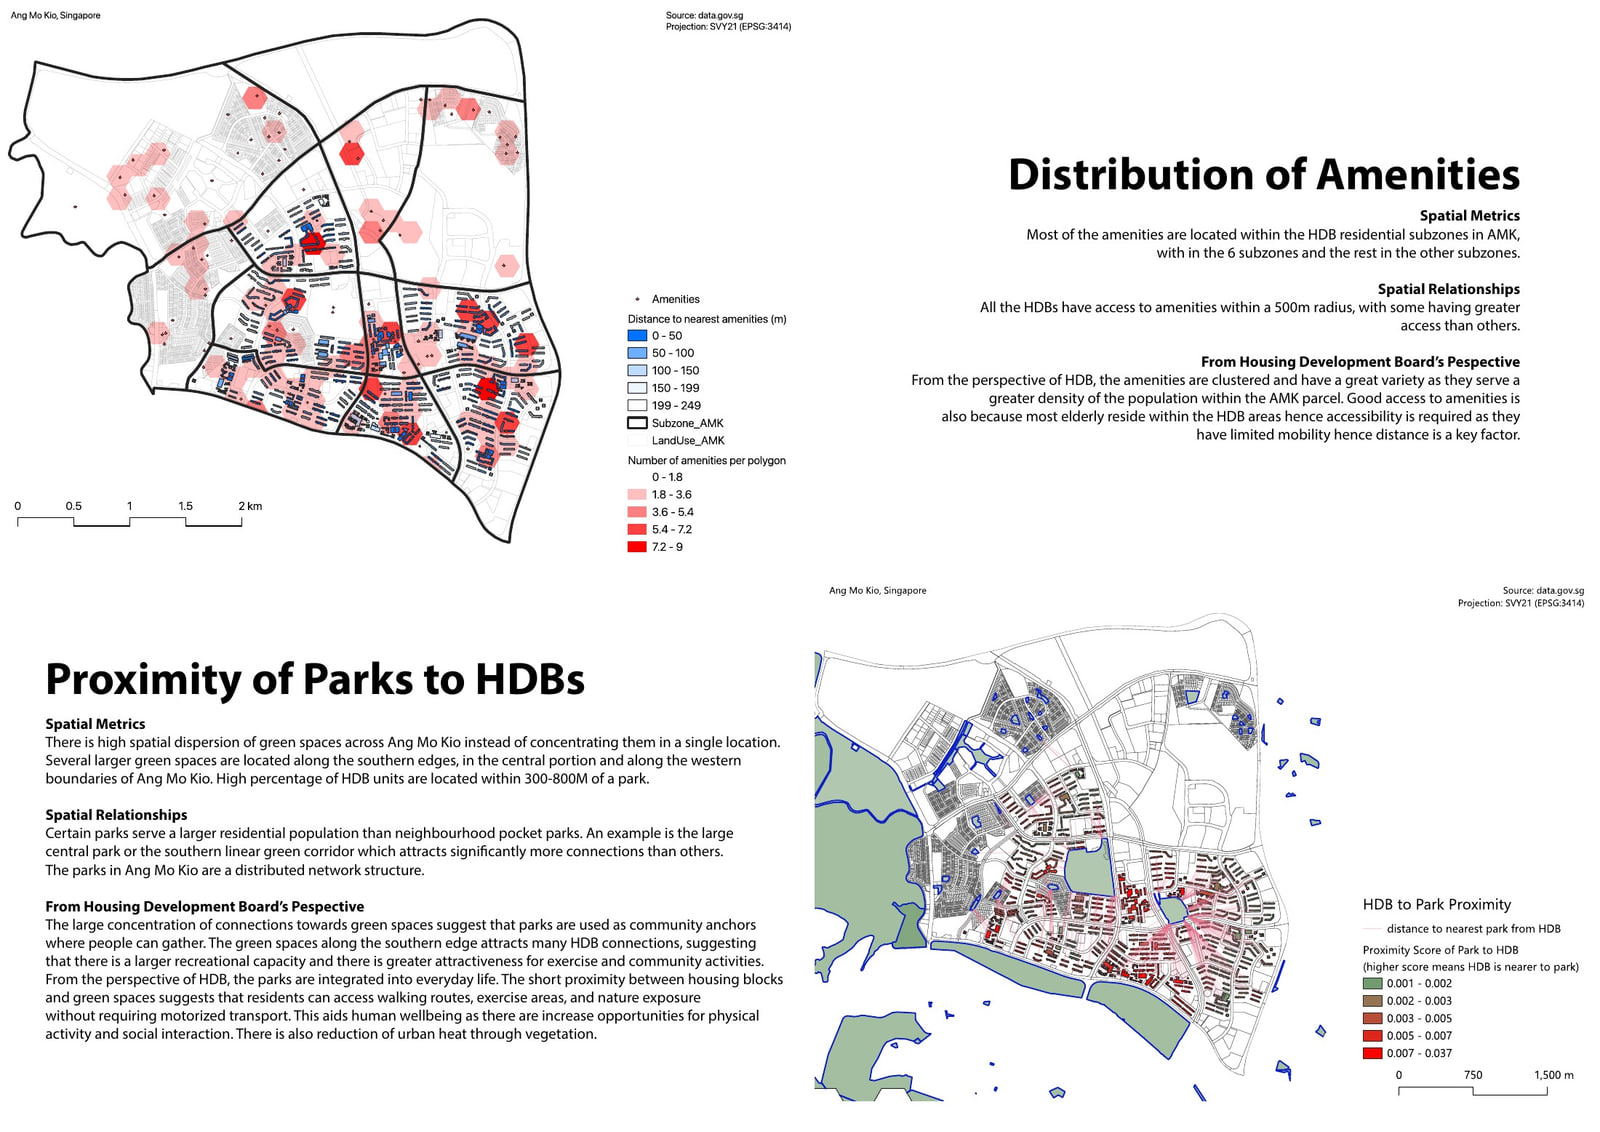The image size is (1600, 1132).
Task: Click the Amenities point marker symbol in the legend
Action: coord(637,299)
